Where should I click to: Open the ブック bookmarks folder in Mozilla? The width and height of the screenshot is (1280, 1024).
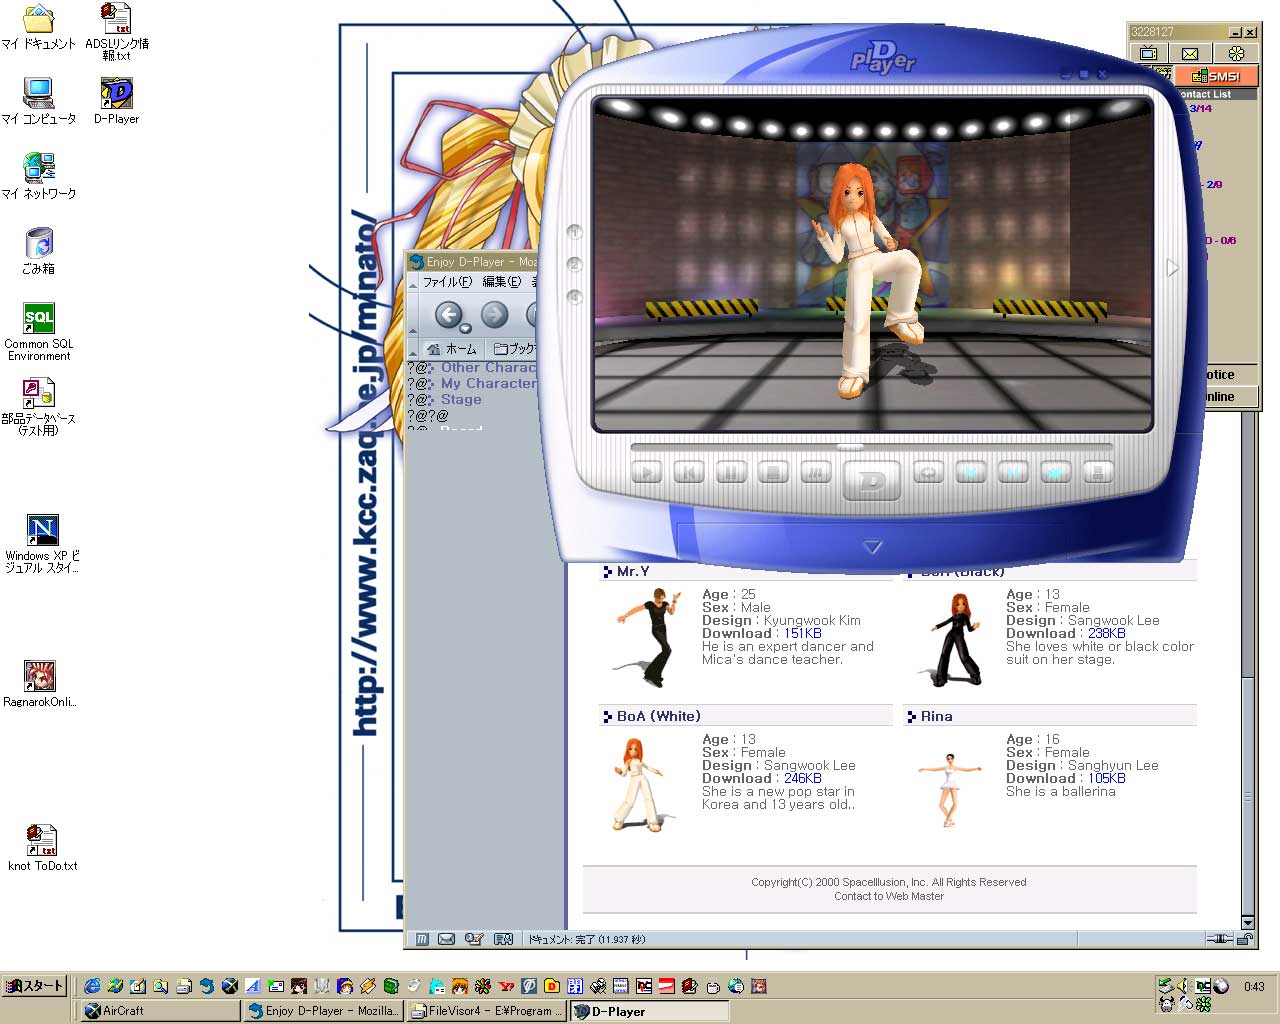pyautogui.click(x=514, y=349)
